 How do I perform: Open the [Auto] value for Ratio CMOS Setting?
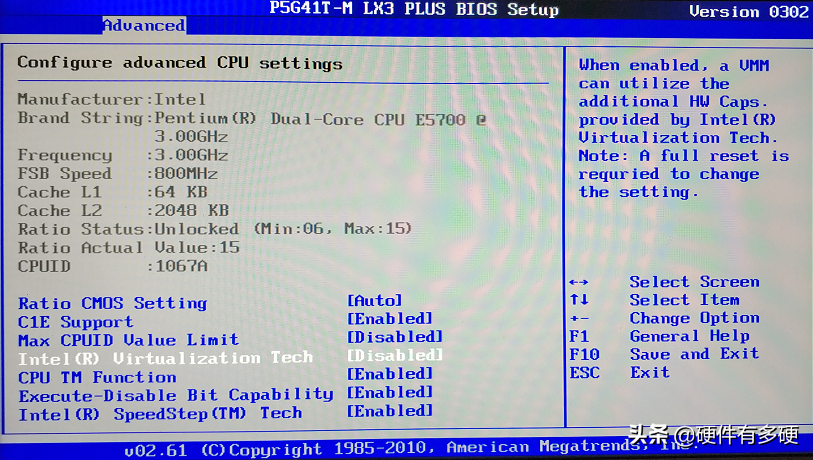coord(375,300)
